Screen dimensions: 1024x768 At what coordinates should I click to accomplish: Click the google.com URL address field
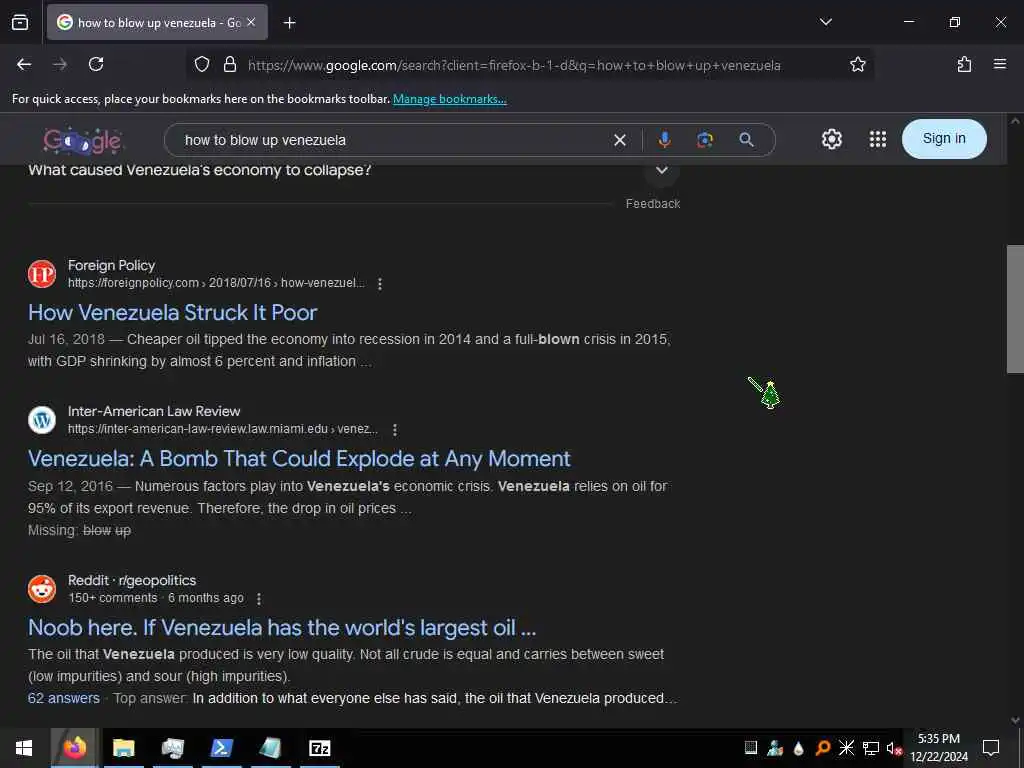[514, 65]
